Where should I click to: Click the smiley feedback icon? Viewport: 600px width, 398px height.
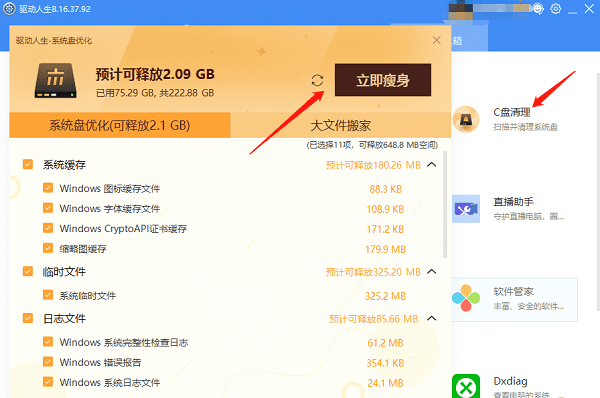(538, 8)
